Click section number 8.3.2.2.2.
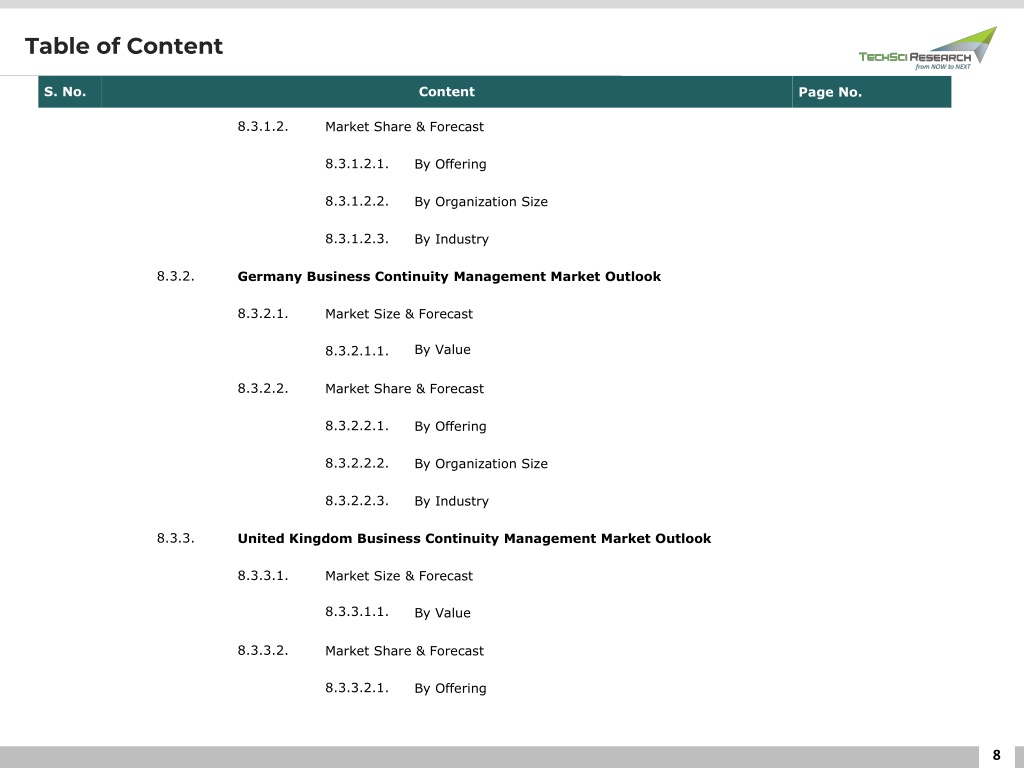Screen dimensions: 1024x768 click(357, 463)
